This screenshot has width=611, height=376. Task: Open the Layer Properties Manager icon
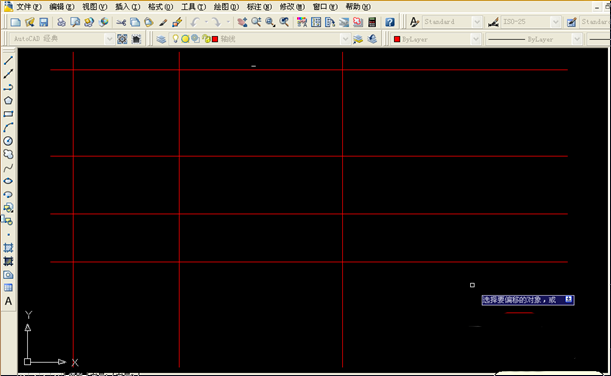click(x=161, y=39)
